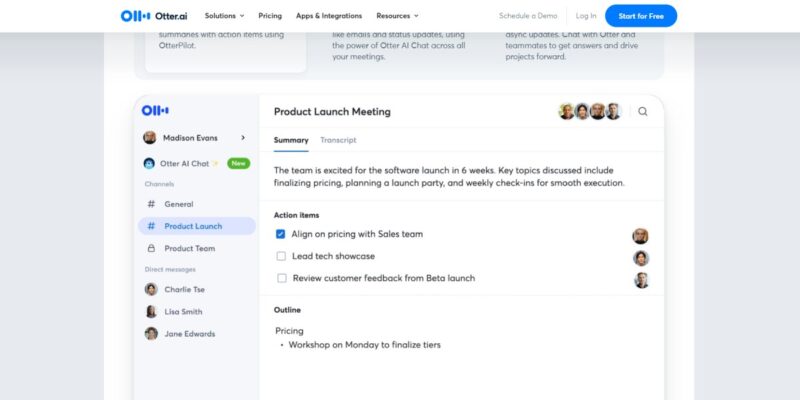The height and width of the screenshot is (400, 800).
Task: Expand the chevron next to Madison Evans
Action: click(243, 138)
